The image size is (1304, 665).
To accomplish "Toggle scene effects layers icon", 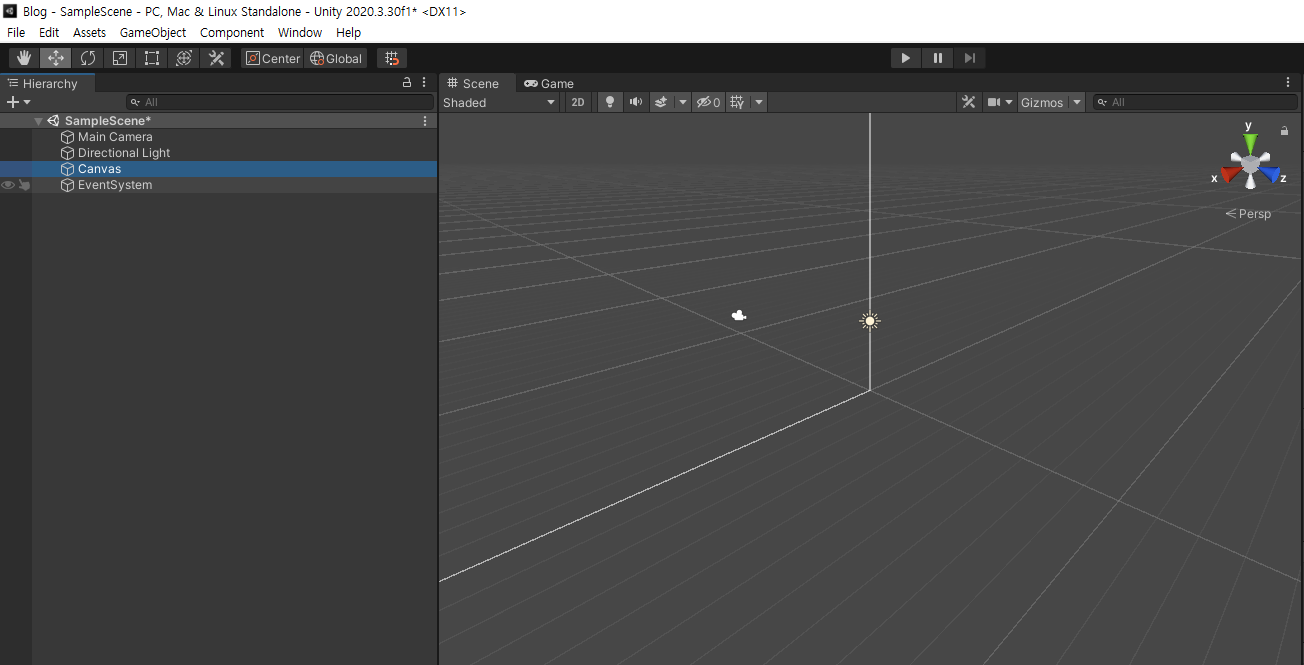I will 661,102.
